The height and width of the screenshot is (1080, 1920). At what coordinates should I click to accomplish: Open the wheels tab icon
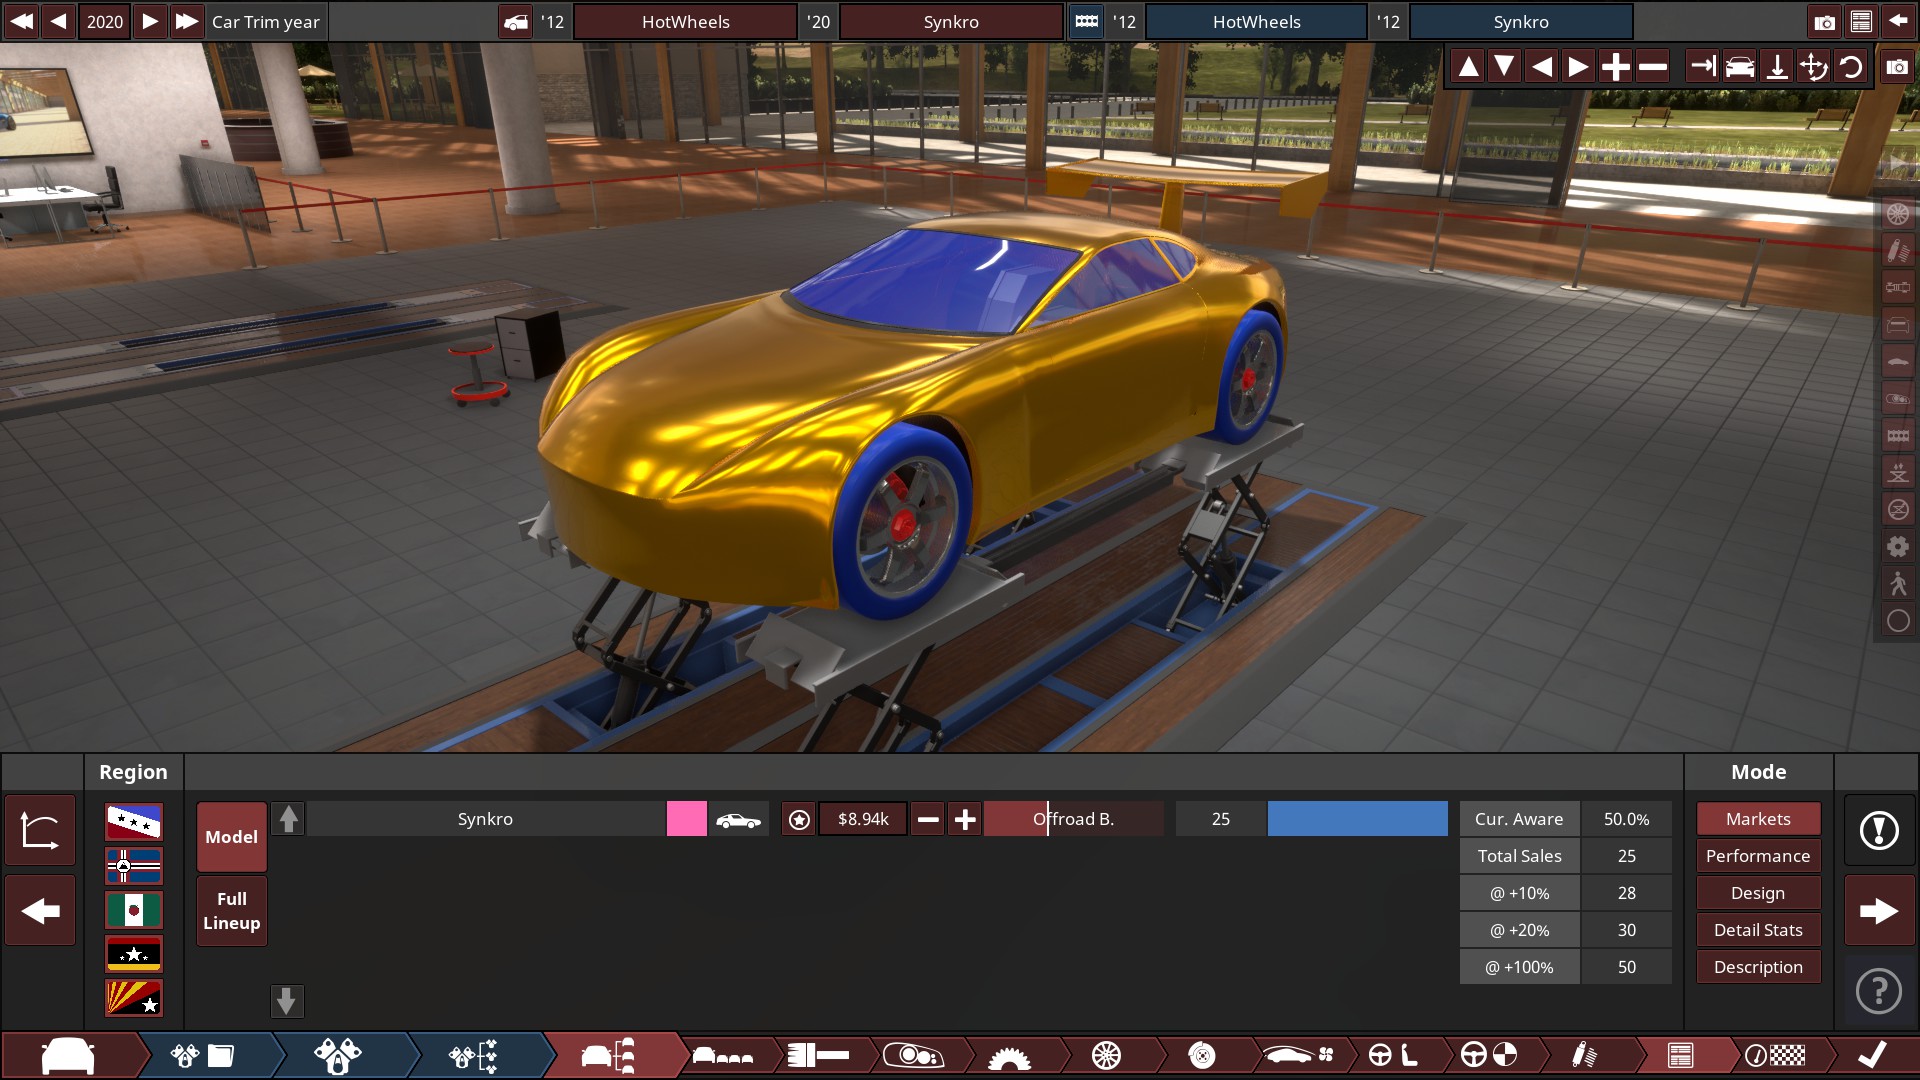click(1106, 1055)
